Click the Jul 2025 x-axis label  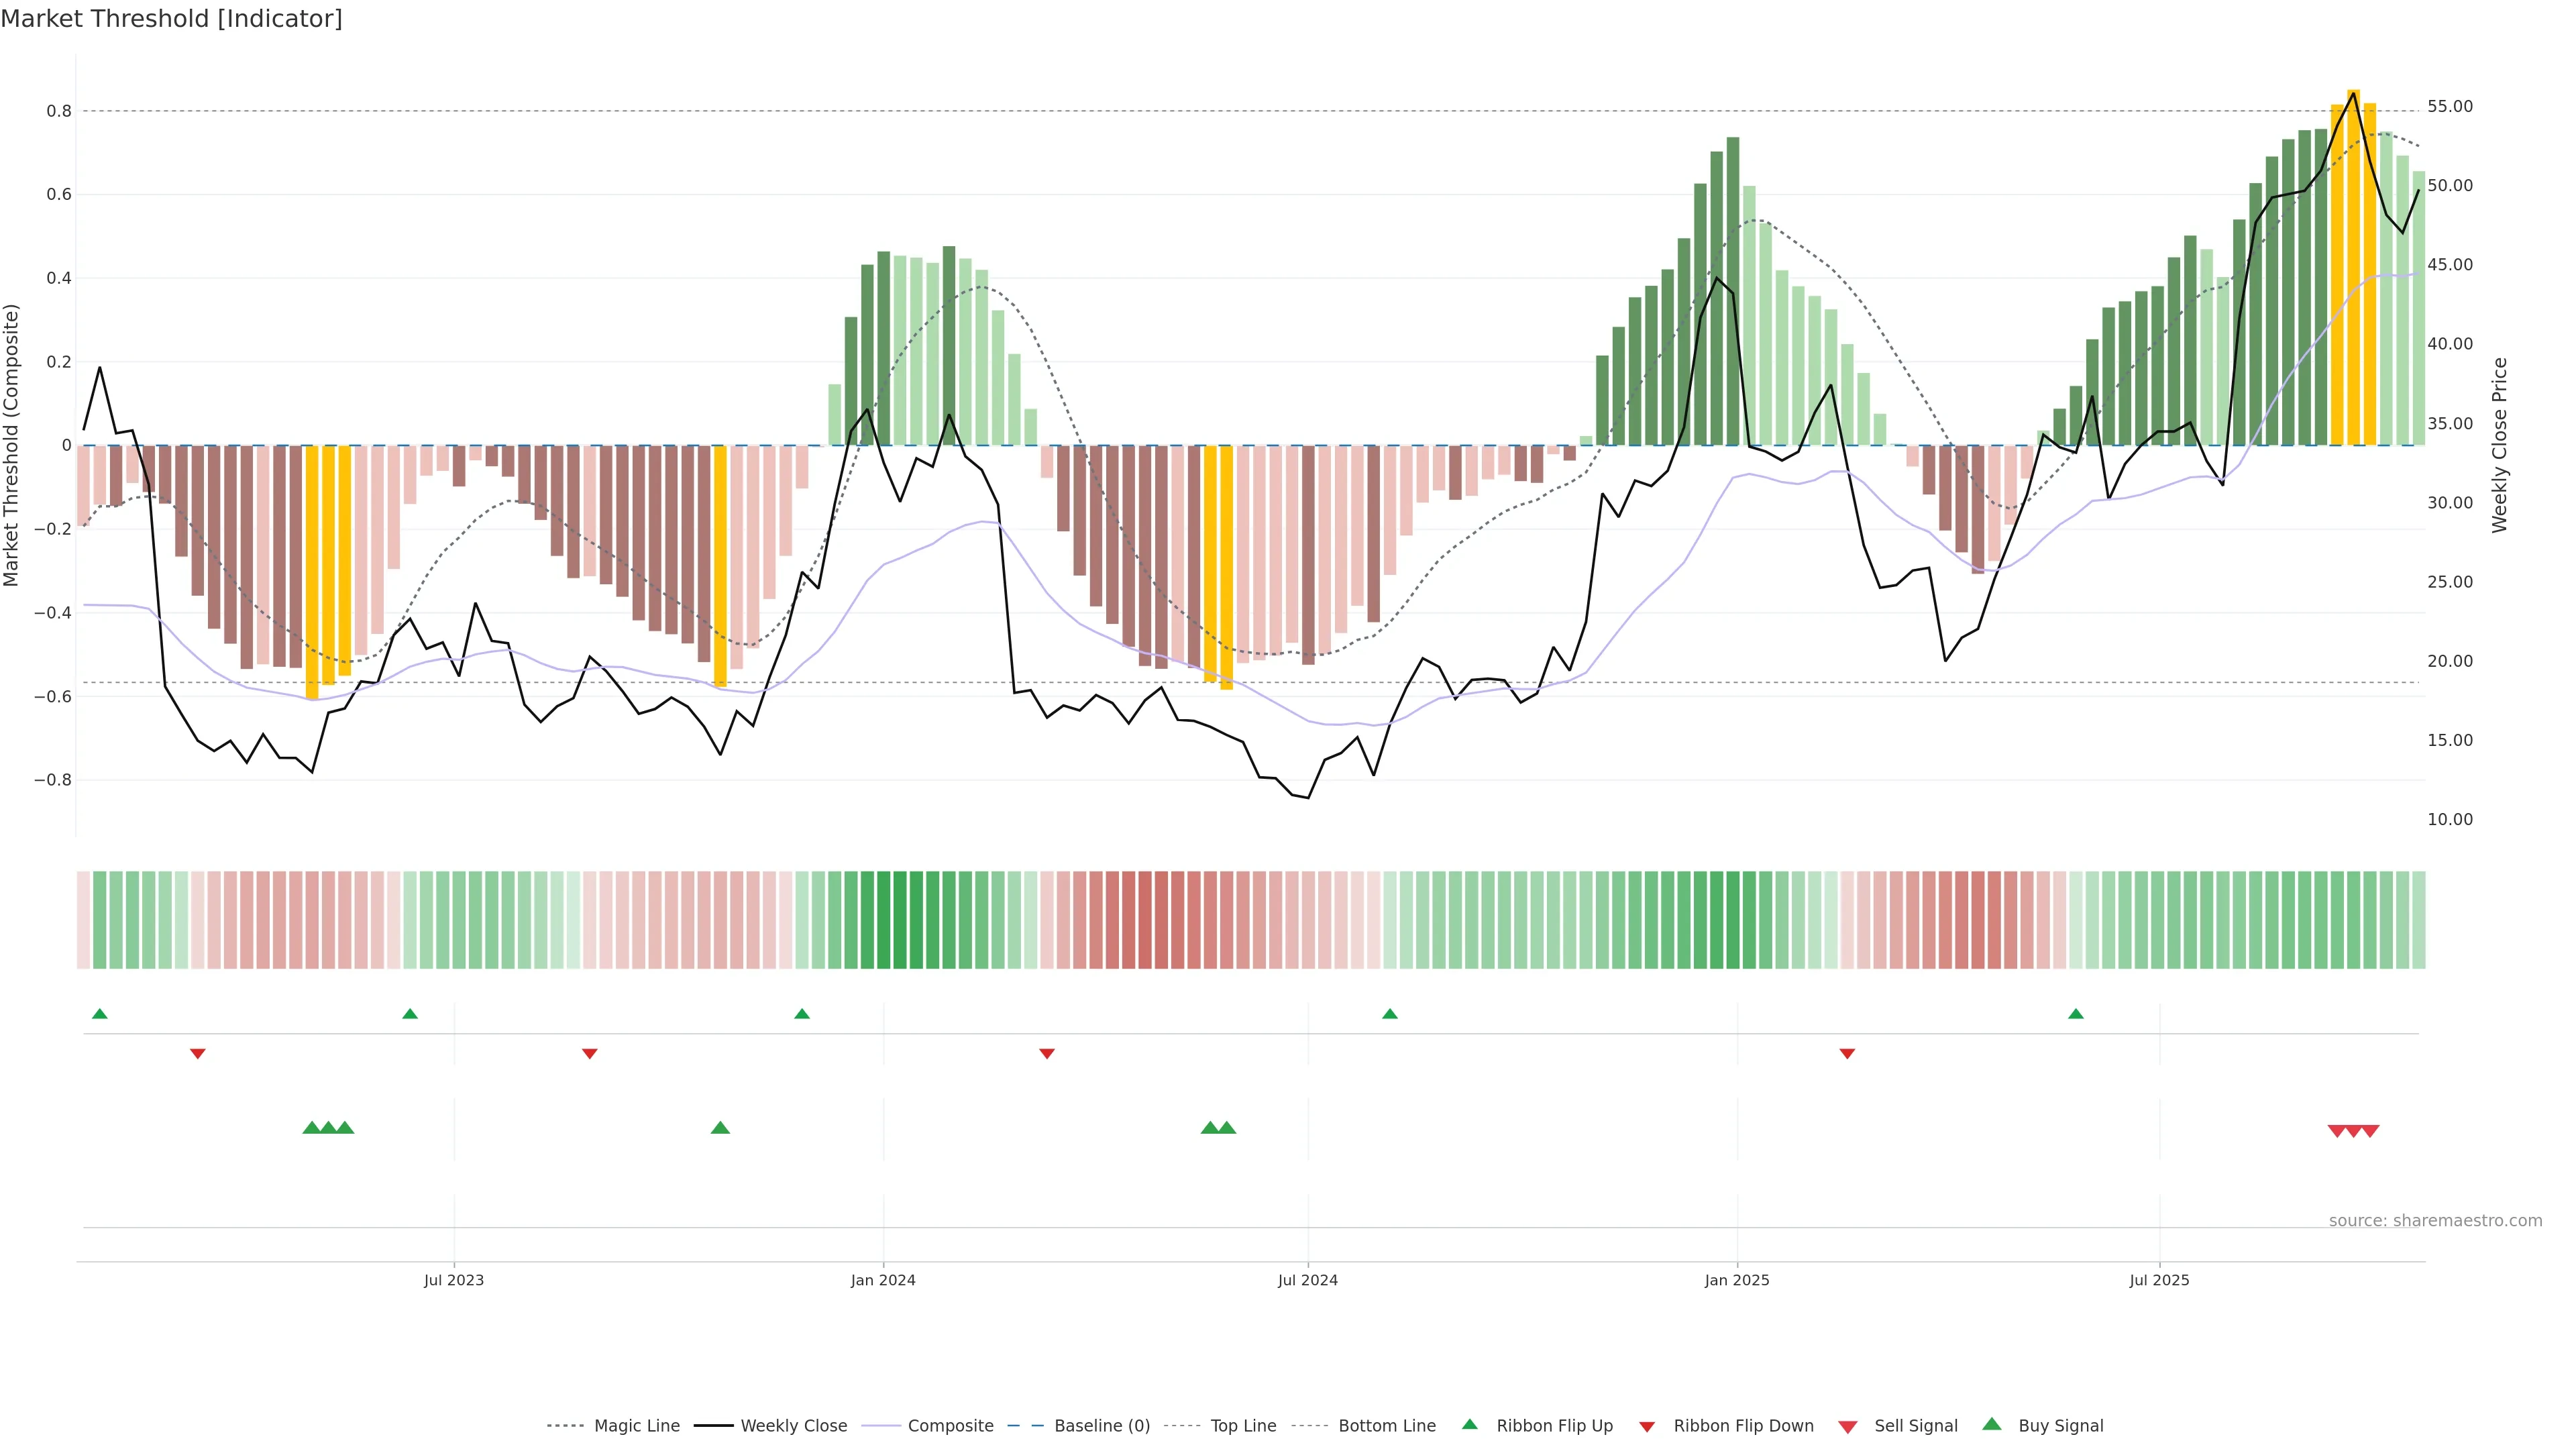point(2159,1280)
